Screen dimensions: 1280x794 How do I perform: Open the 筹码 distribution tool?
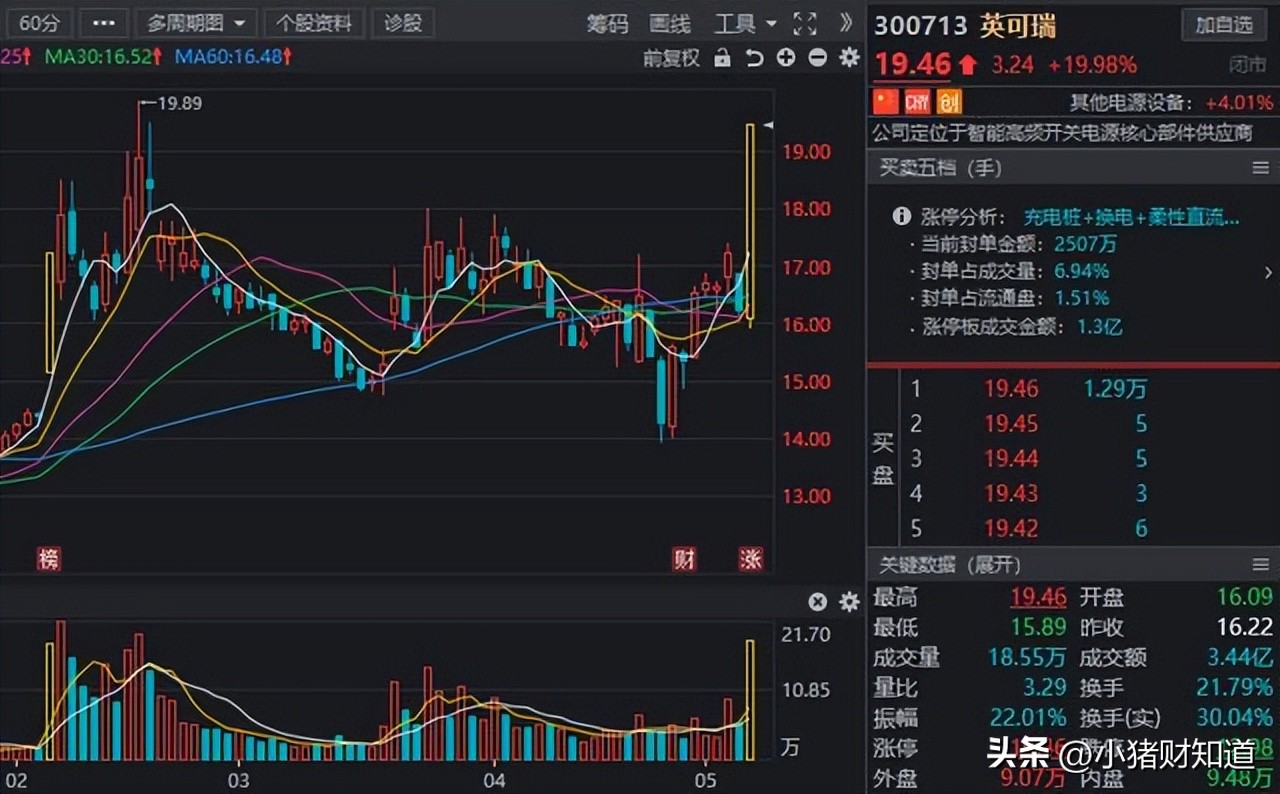click(607, 25)
